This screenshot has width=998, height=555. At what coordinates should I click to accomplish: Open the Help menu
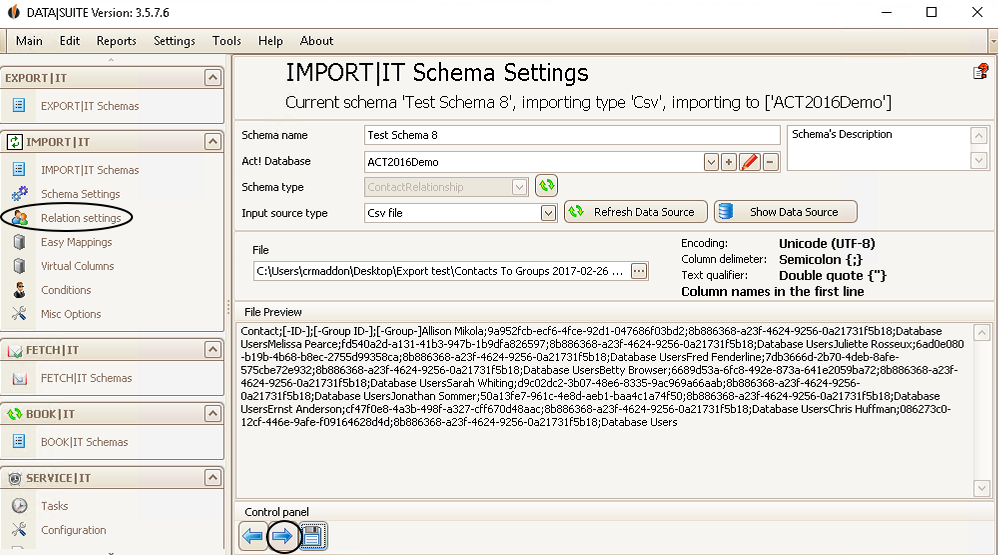(271, 41)
